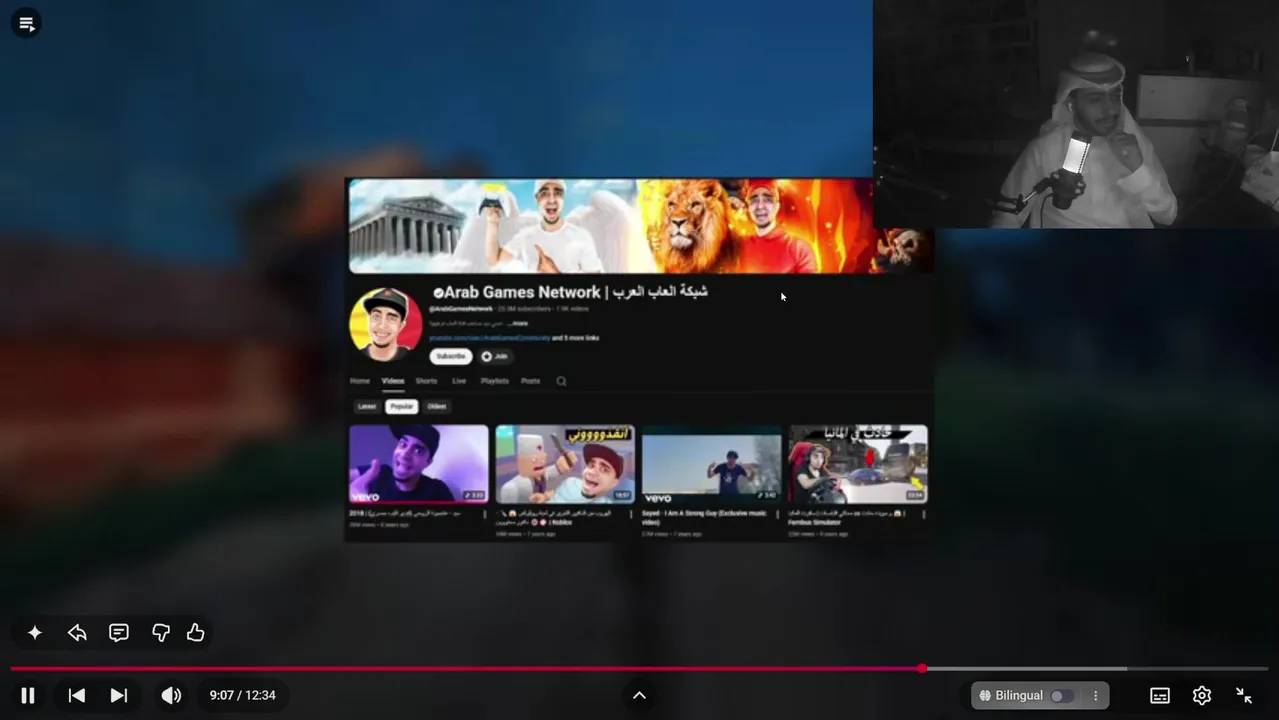
Task: Open the Fernbus Simulator video thumbnail
Action: coord(858,464)
